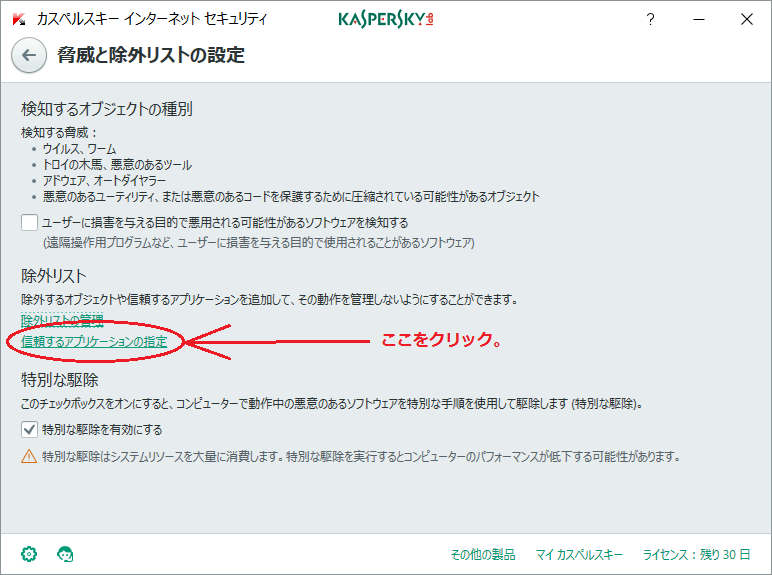Go to マイ カスペルスキー
The image size is (772, 575).
[x=579, y=554]
